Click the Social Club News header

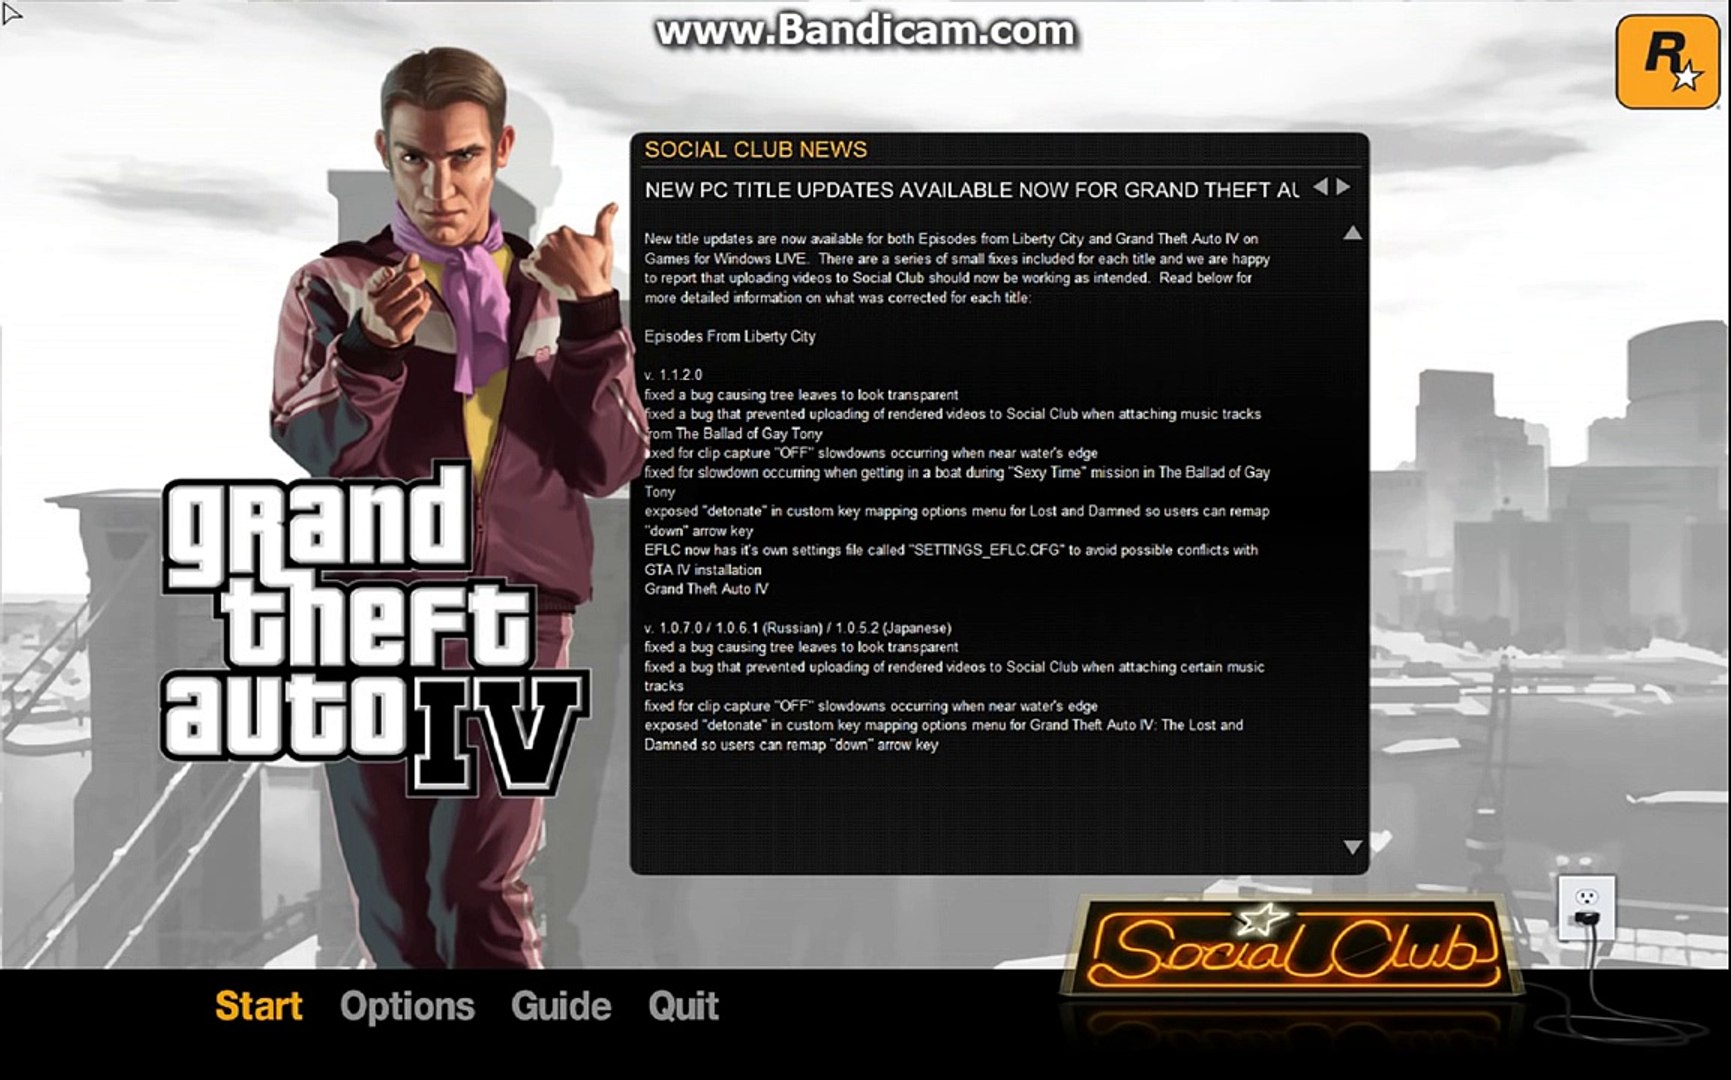click(x=755, y=150)
